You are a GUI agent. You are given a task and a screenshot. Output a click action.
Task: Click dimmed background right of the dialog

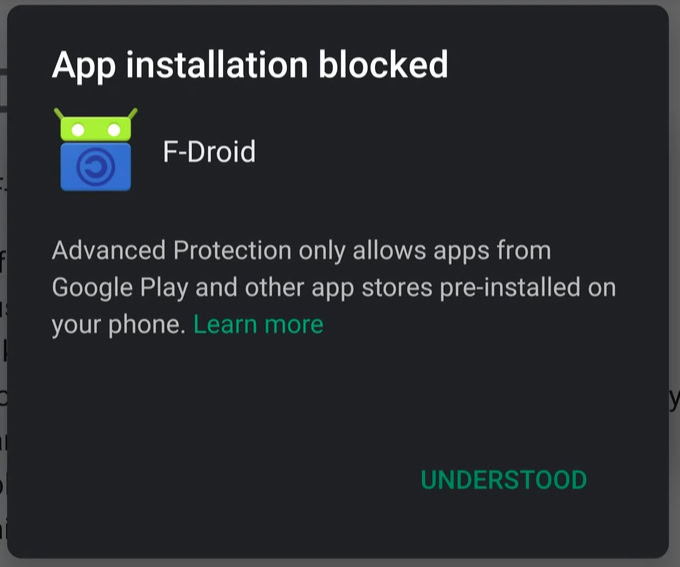(675, 300)
